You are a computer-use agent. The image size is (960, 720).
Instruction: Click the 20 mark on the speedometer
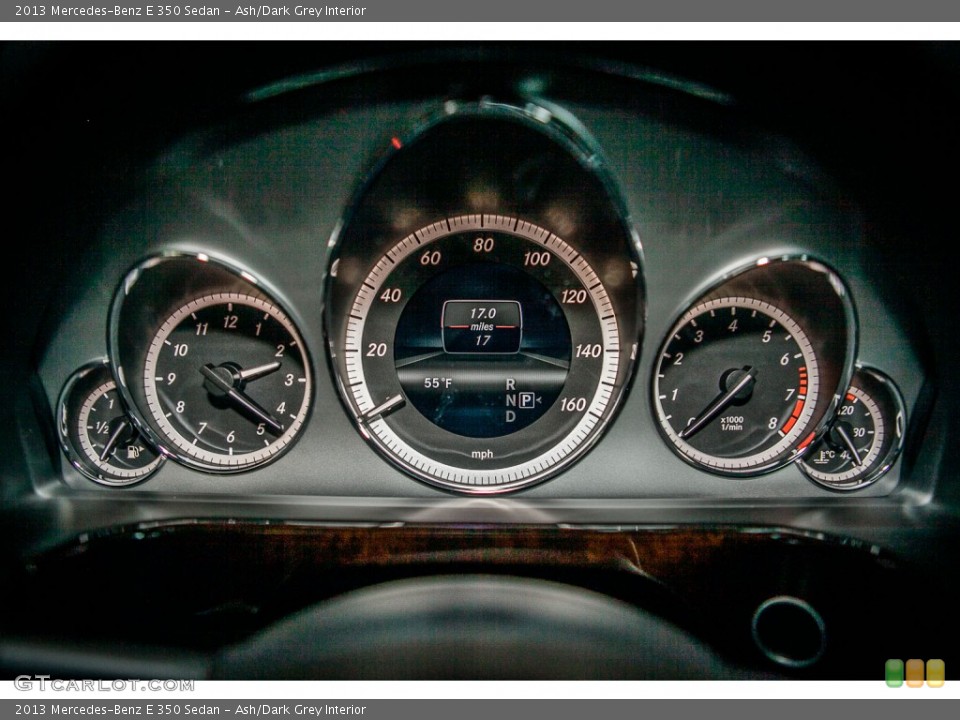coord(377,350)
